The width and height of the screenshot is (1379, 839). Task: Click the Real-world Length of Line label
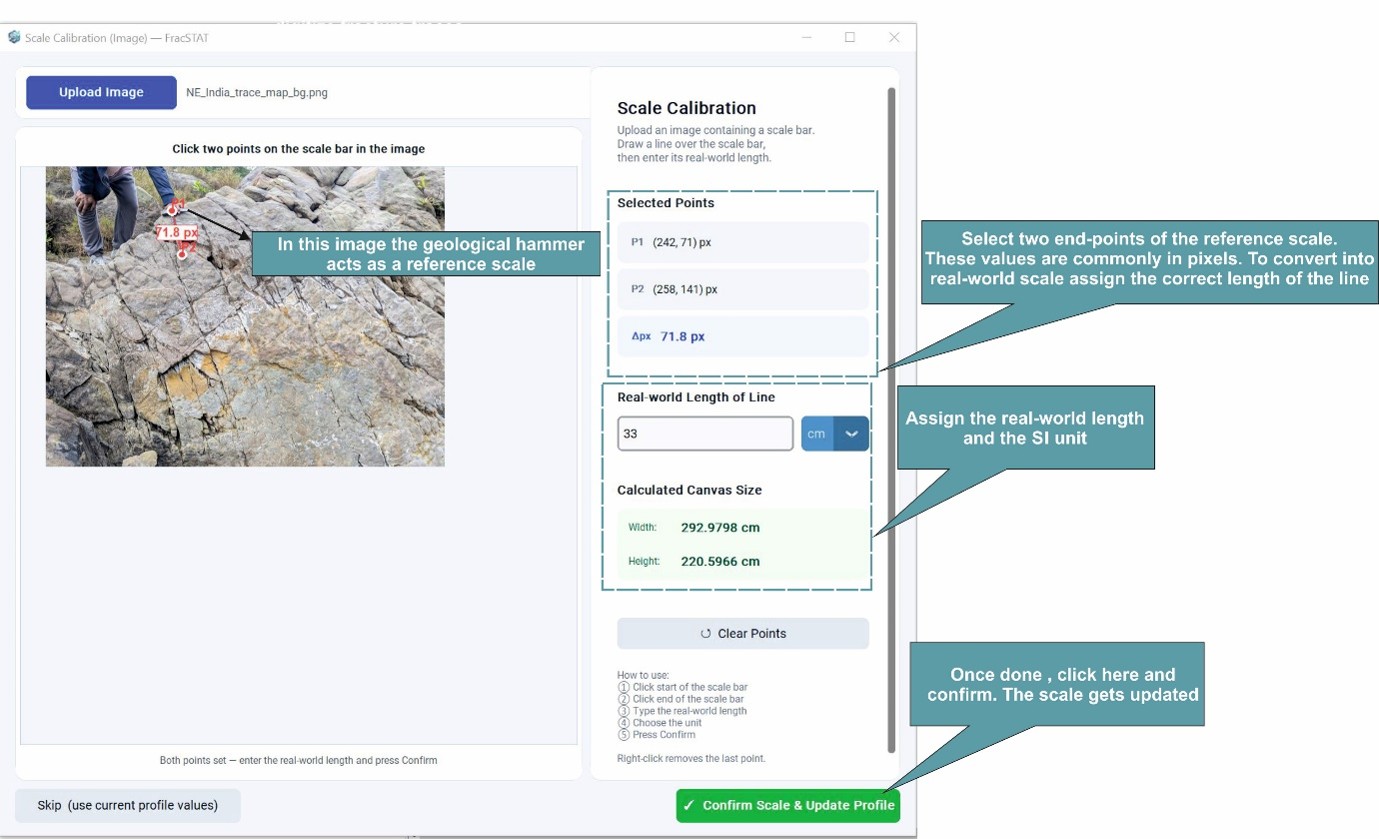tap(696, 397)
